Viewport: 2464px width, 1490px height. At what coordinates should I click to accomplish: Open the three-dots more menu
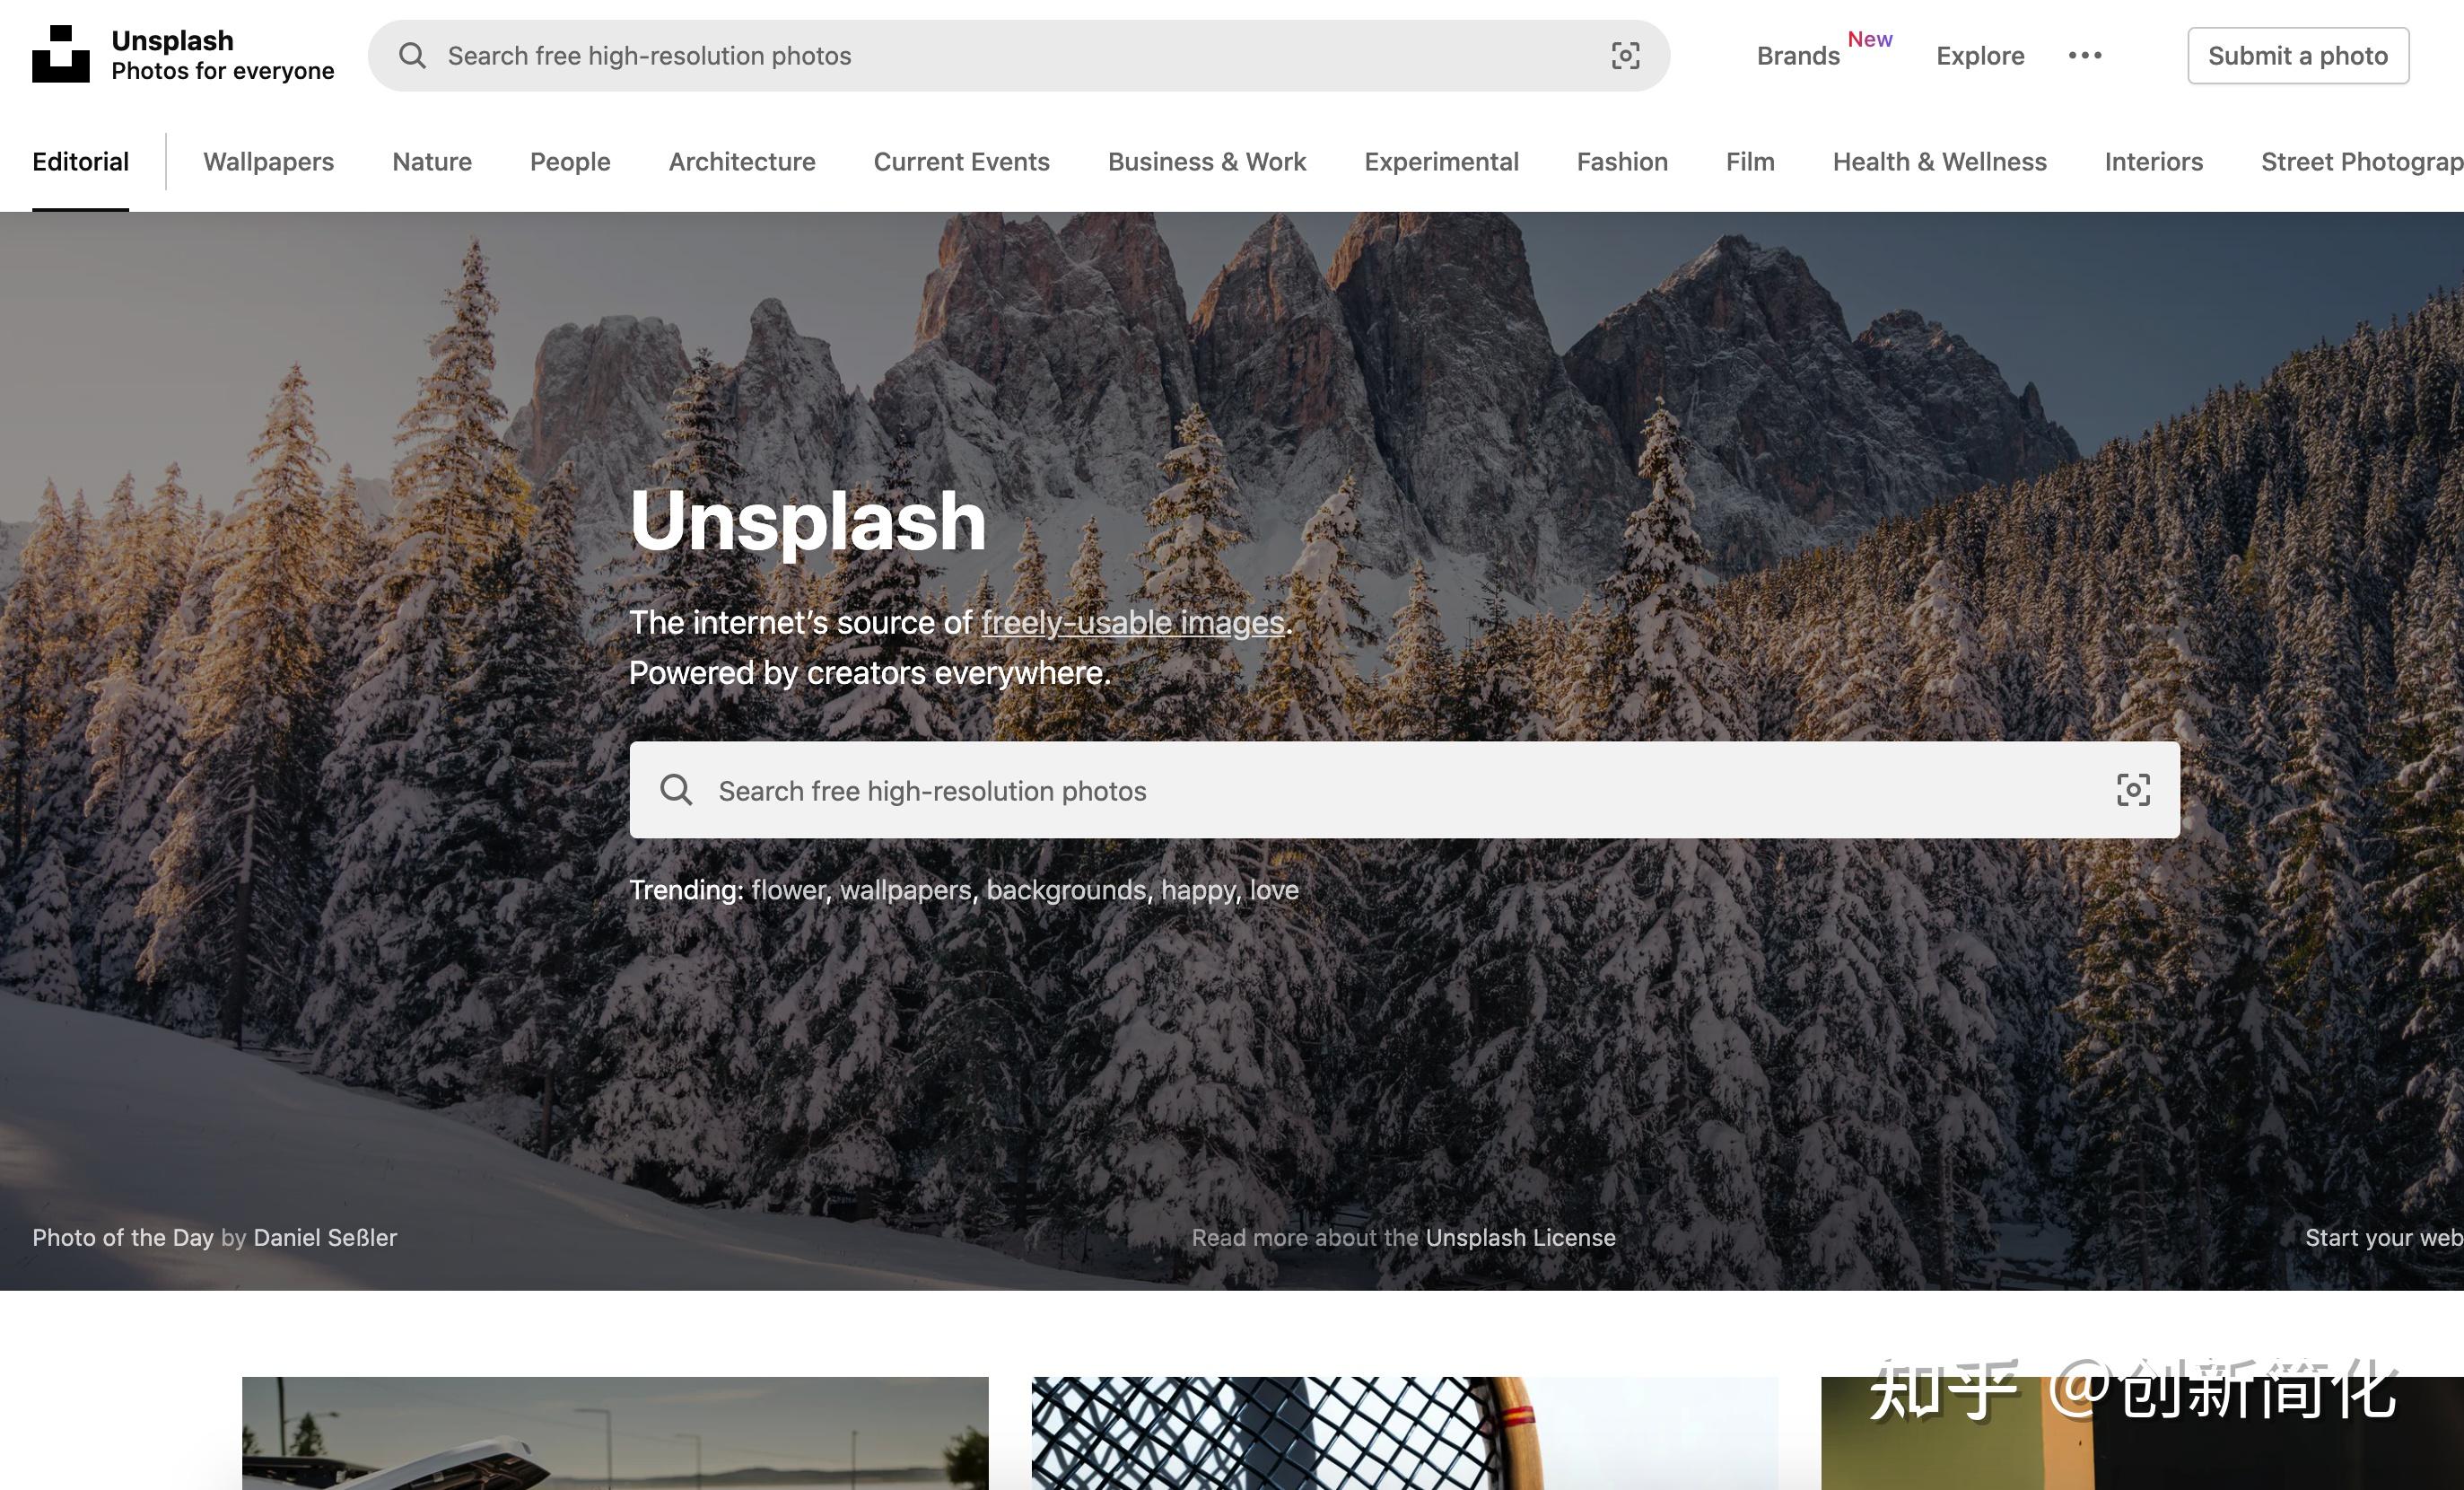point(2085,56)
